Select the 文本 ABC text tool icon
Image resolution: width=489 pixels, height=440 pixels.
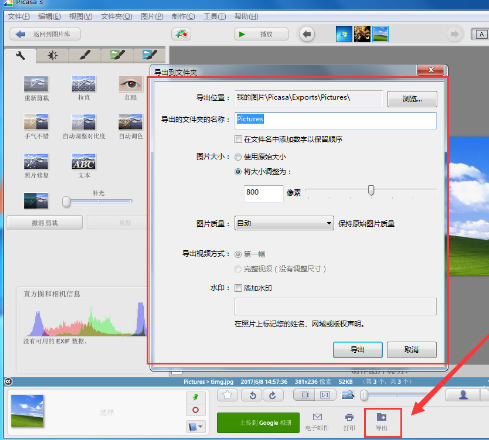pos(84,161)
